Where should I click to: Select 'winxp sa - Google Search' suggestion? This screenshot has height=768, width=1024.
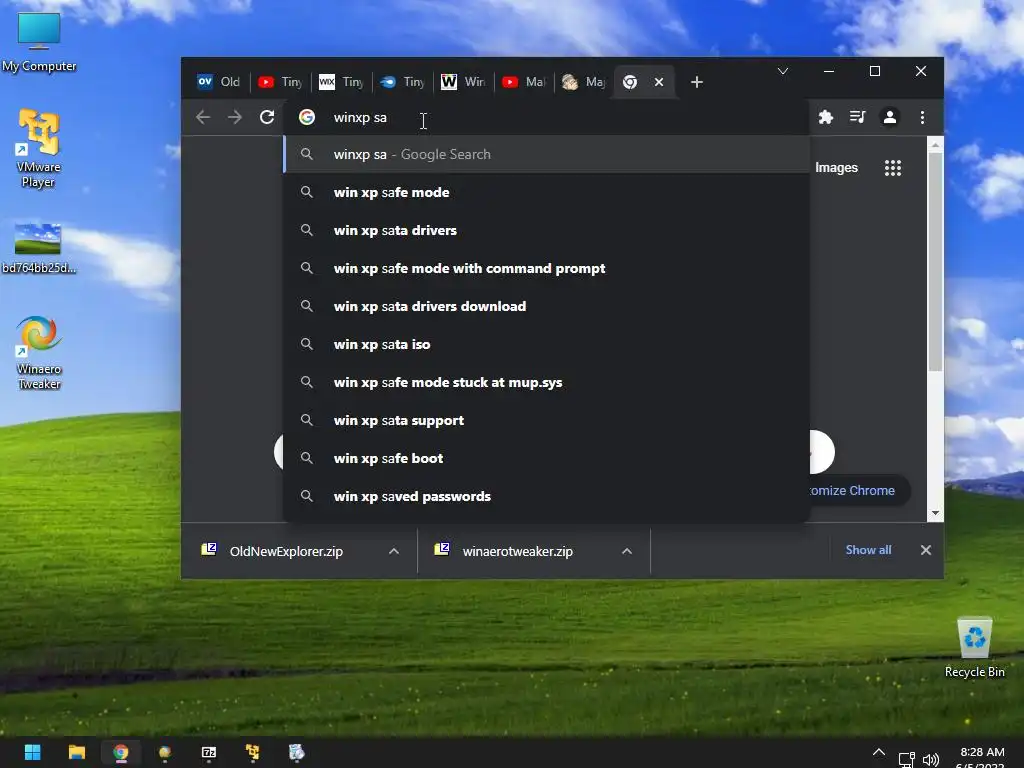coord(547,154)
